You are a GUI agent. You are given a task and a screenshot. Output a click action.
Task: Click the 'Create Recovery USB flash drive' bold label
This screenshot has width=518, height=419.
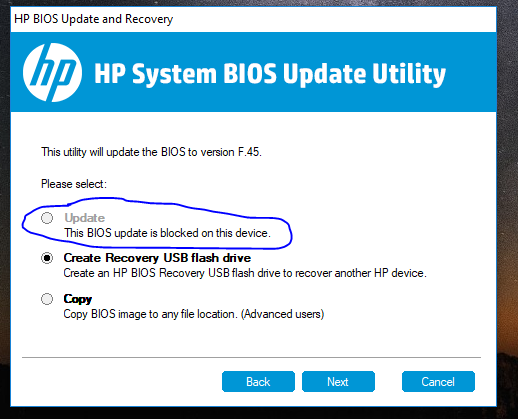point(157,258)
